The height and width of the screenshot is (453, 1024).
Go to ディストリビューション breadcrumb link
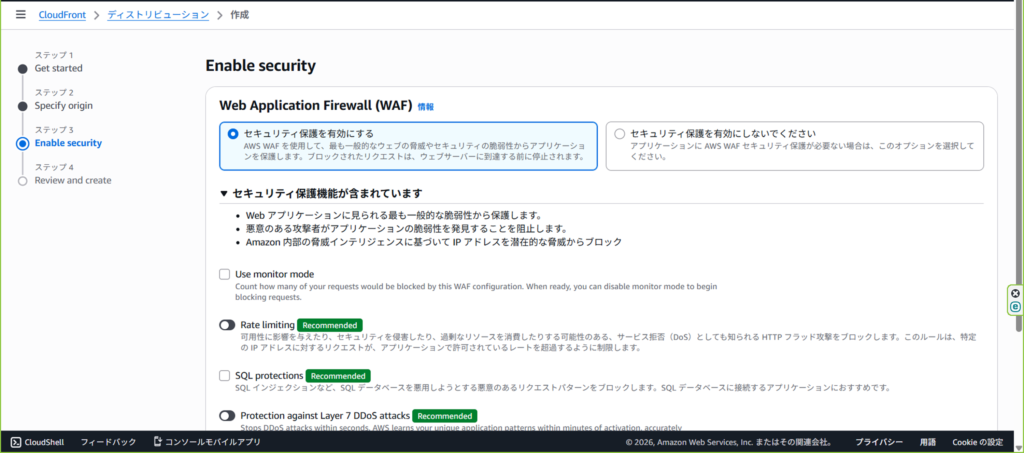click(158, 15)
